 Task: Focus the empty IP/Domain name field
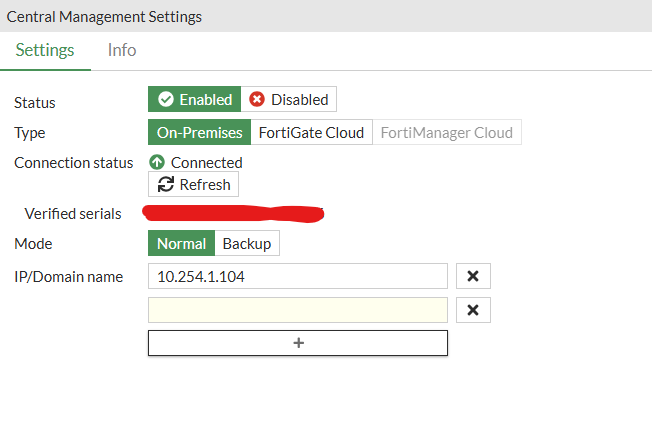point(298,310)
